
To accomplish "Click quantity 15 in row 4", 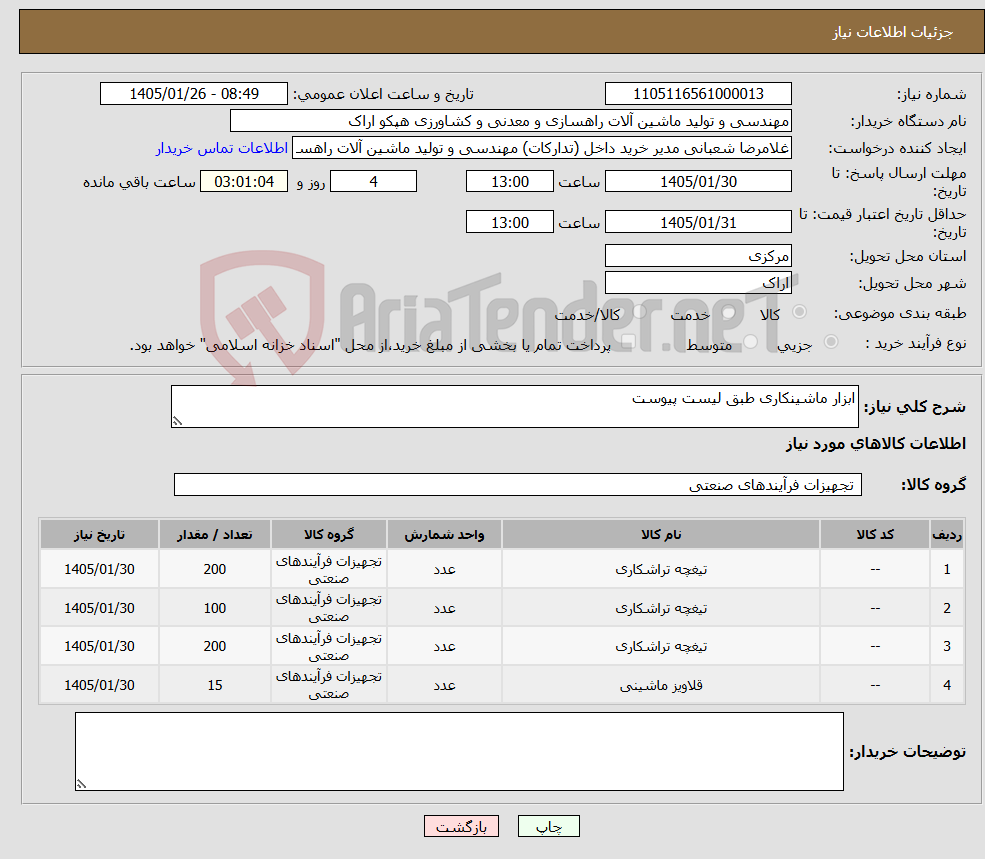I will (x=215, y=685).
